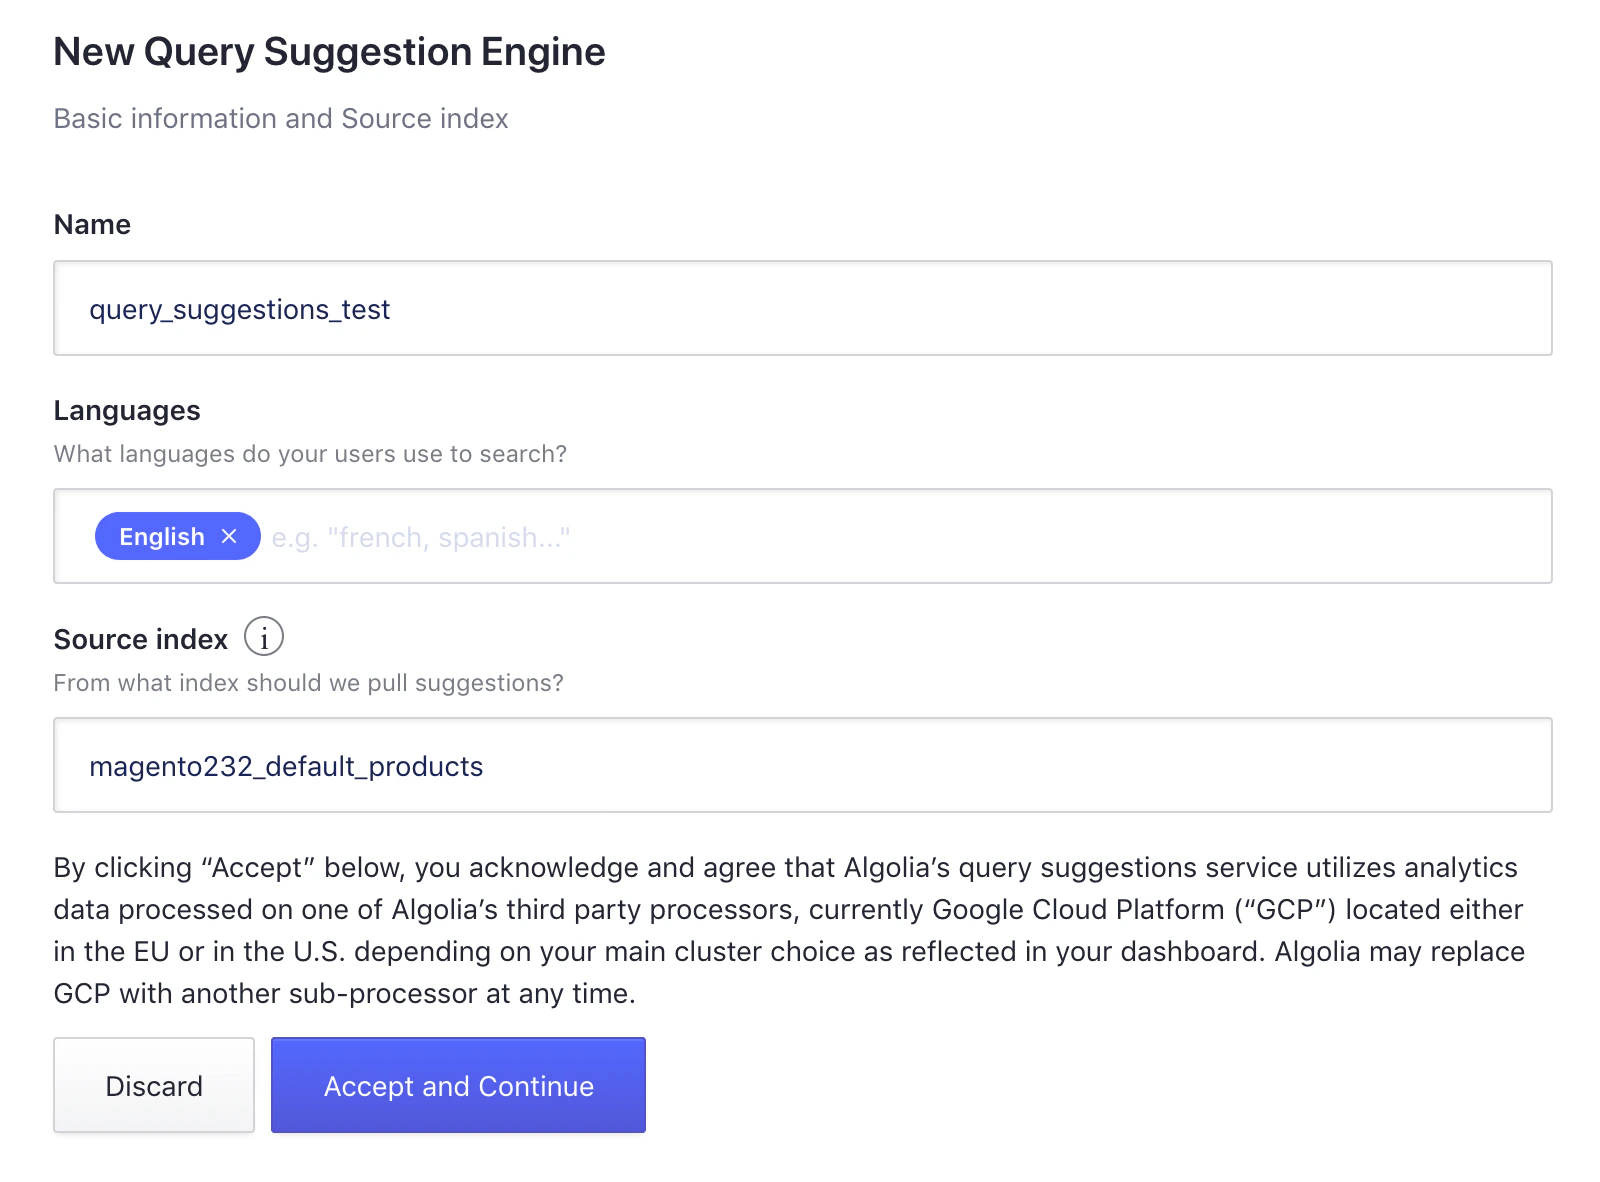1600x1182 pixels.
Task: Click the Languages label above the tag box
Action: (x=126, y=410)
